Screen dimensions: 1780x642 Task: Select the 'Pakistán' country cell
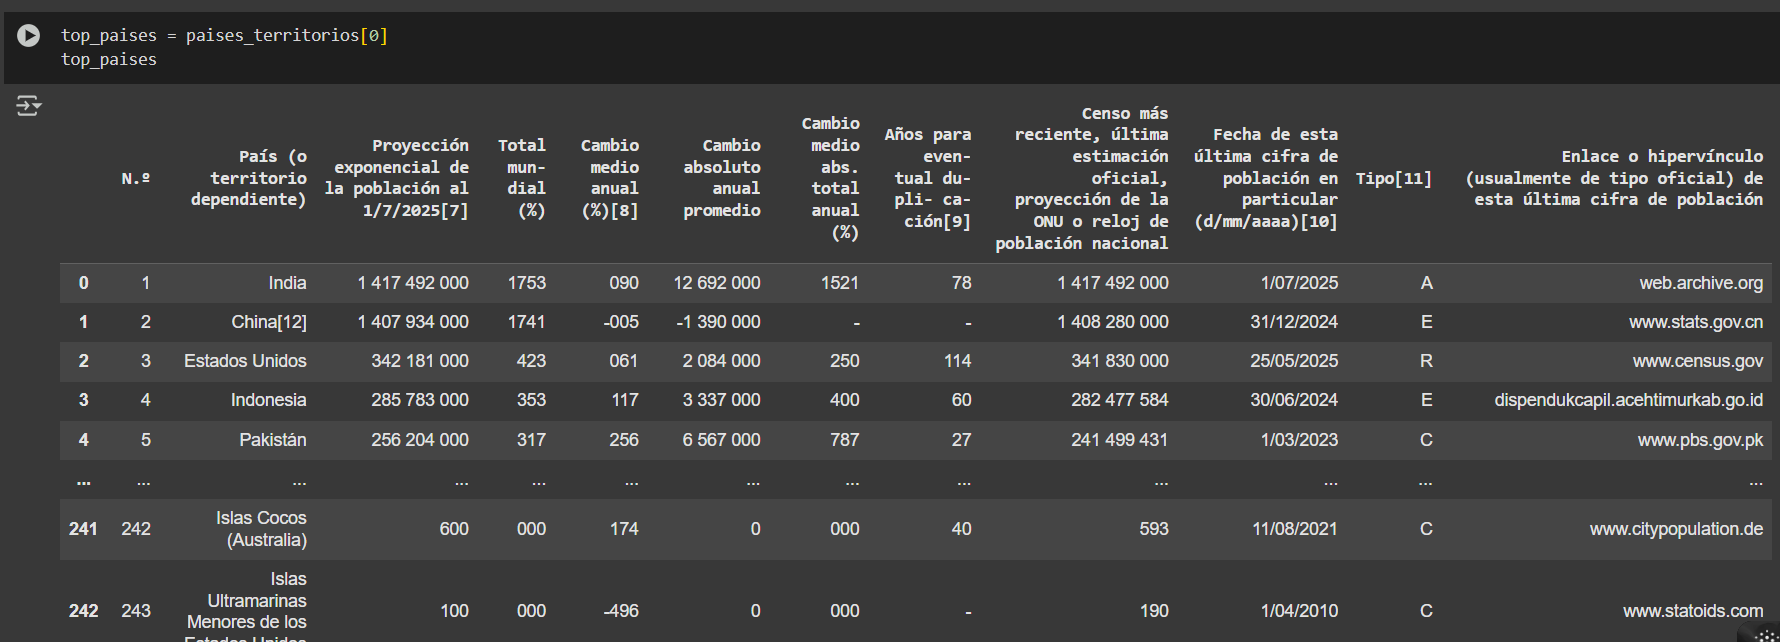point(273,440)
